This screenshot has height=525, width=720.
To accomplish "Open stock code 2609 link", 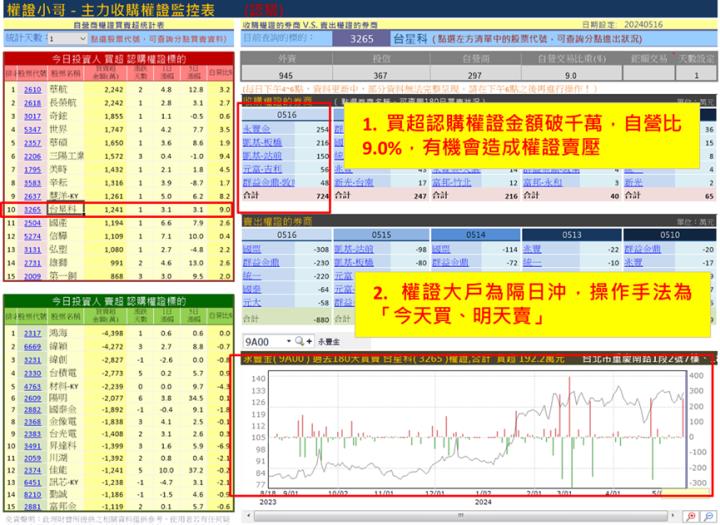I will click(x=33, y=398).
